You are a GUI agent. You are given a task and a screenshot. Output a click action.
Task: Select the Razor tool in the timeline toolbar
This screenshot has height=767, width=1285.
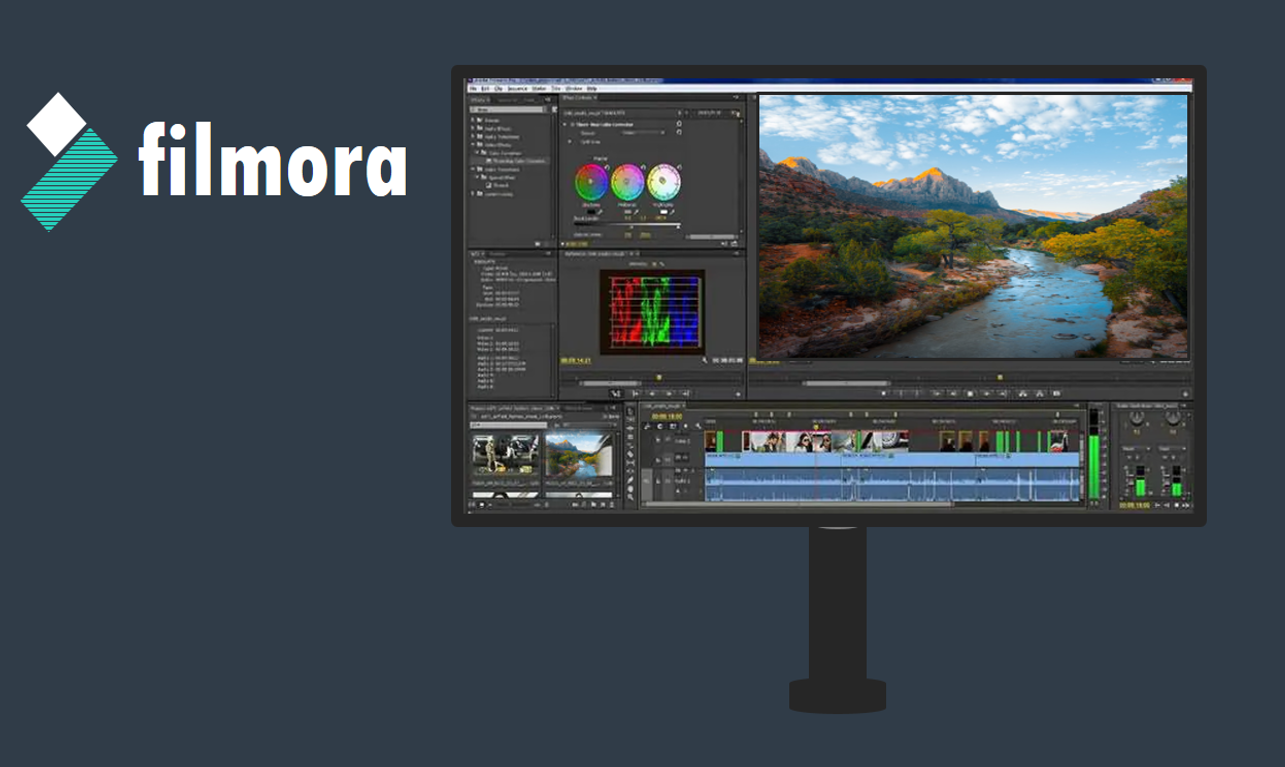click(629, 453)
